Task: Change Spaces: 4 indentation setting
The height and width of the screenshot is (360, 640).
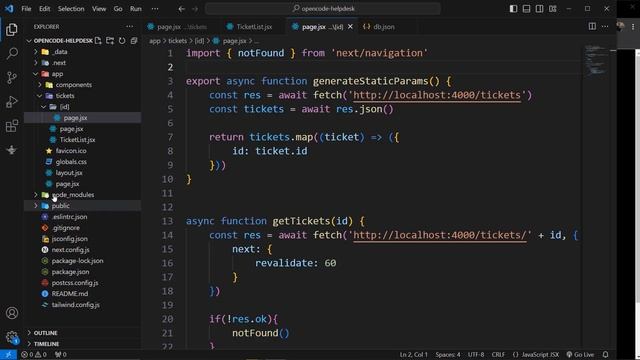Action: (448, 355)
